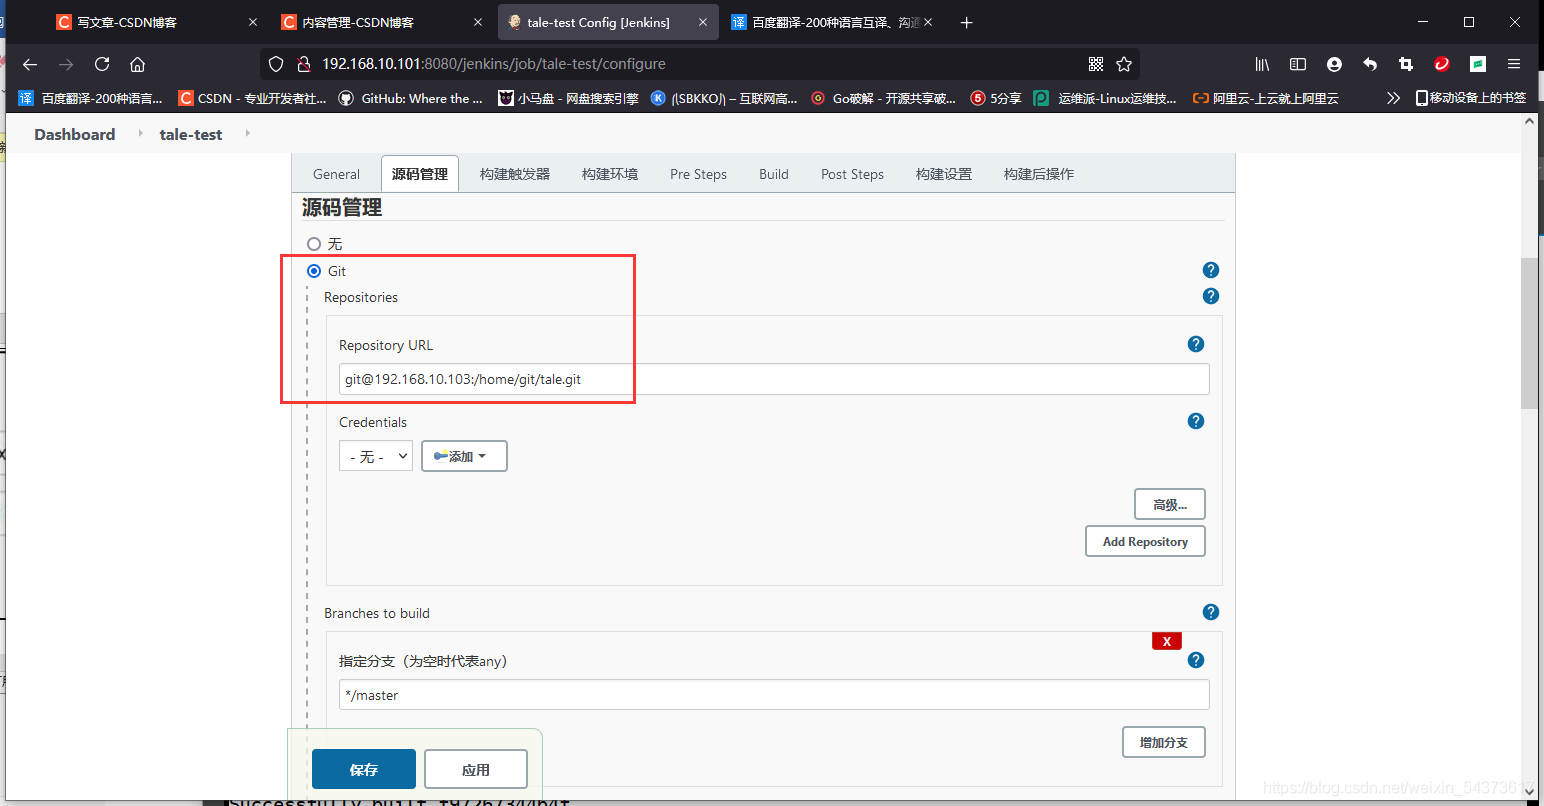1544x806 pixels.
Task: Open help for Repository URL
Action: click(x=1196, y=344)
